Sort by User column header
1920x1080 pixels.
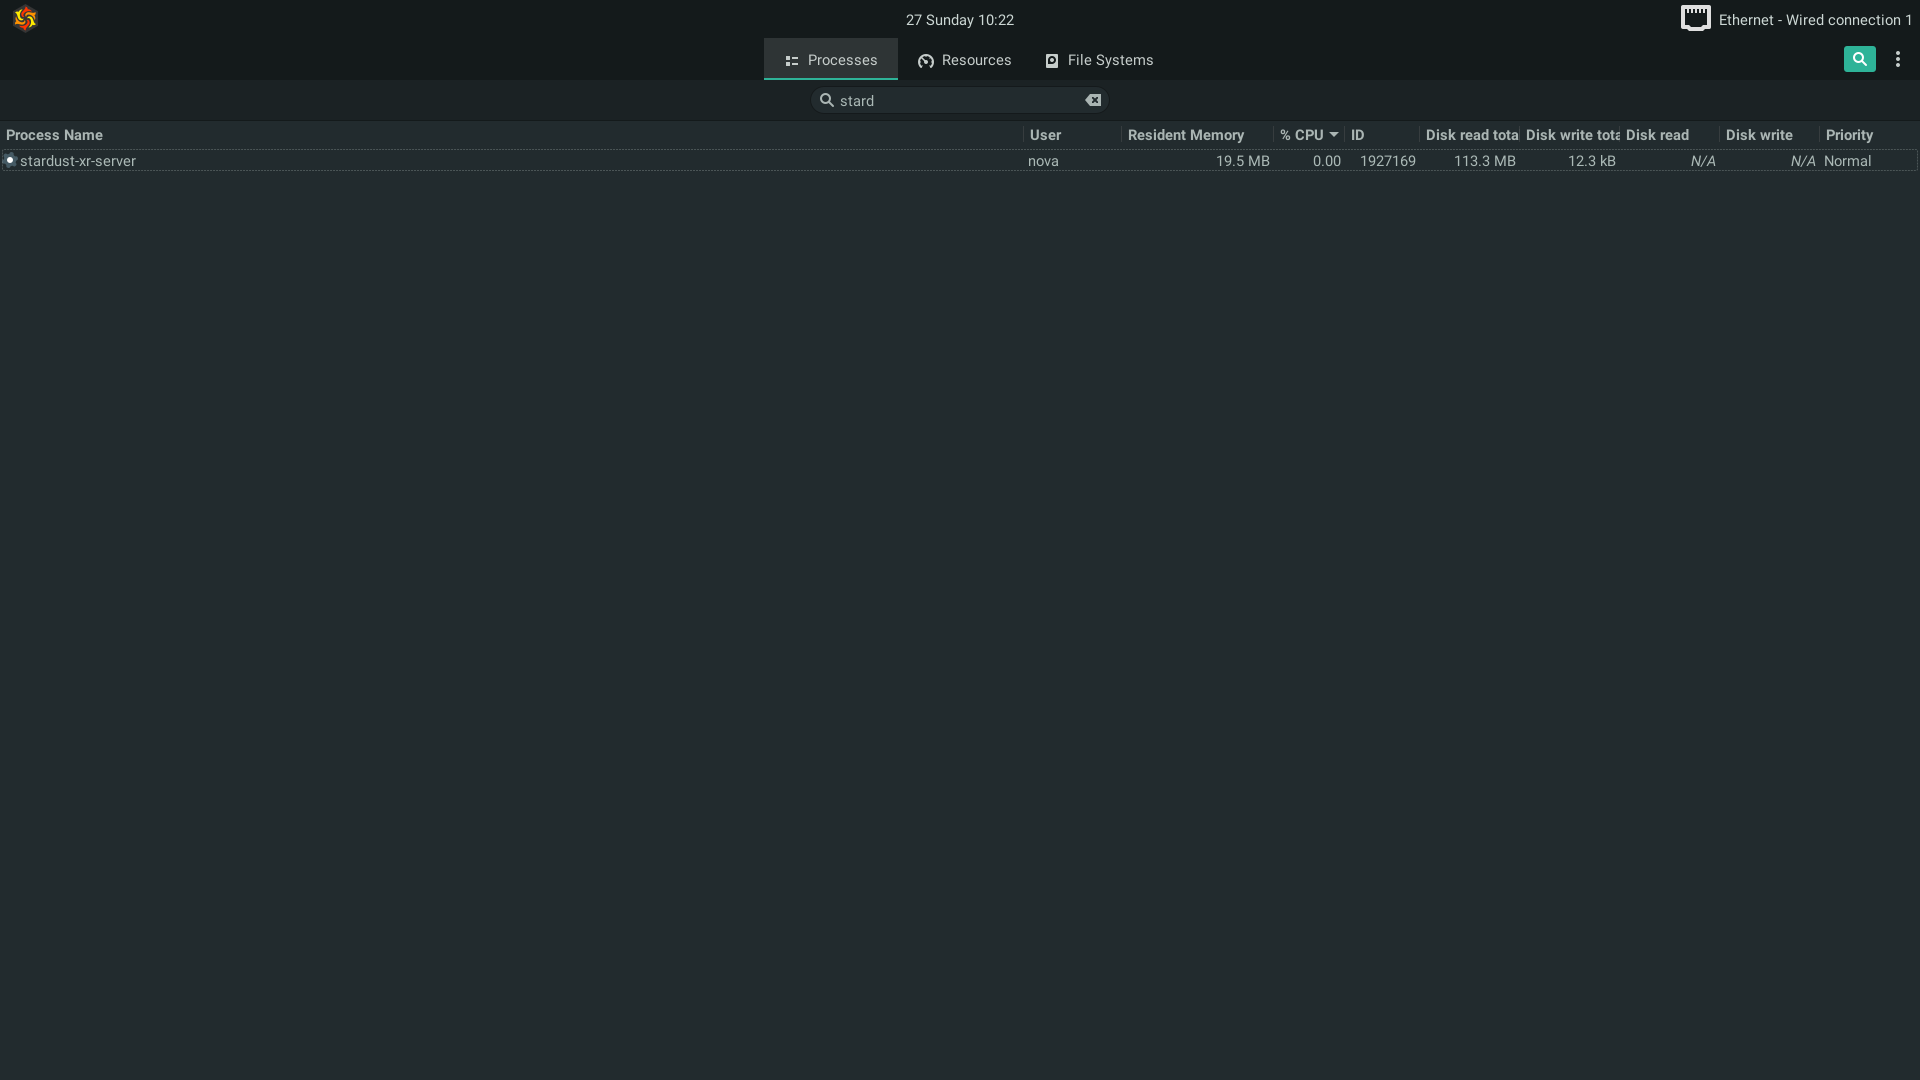(1045, 135)
